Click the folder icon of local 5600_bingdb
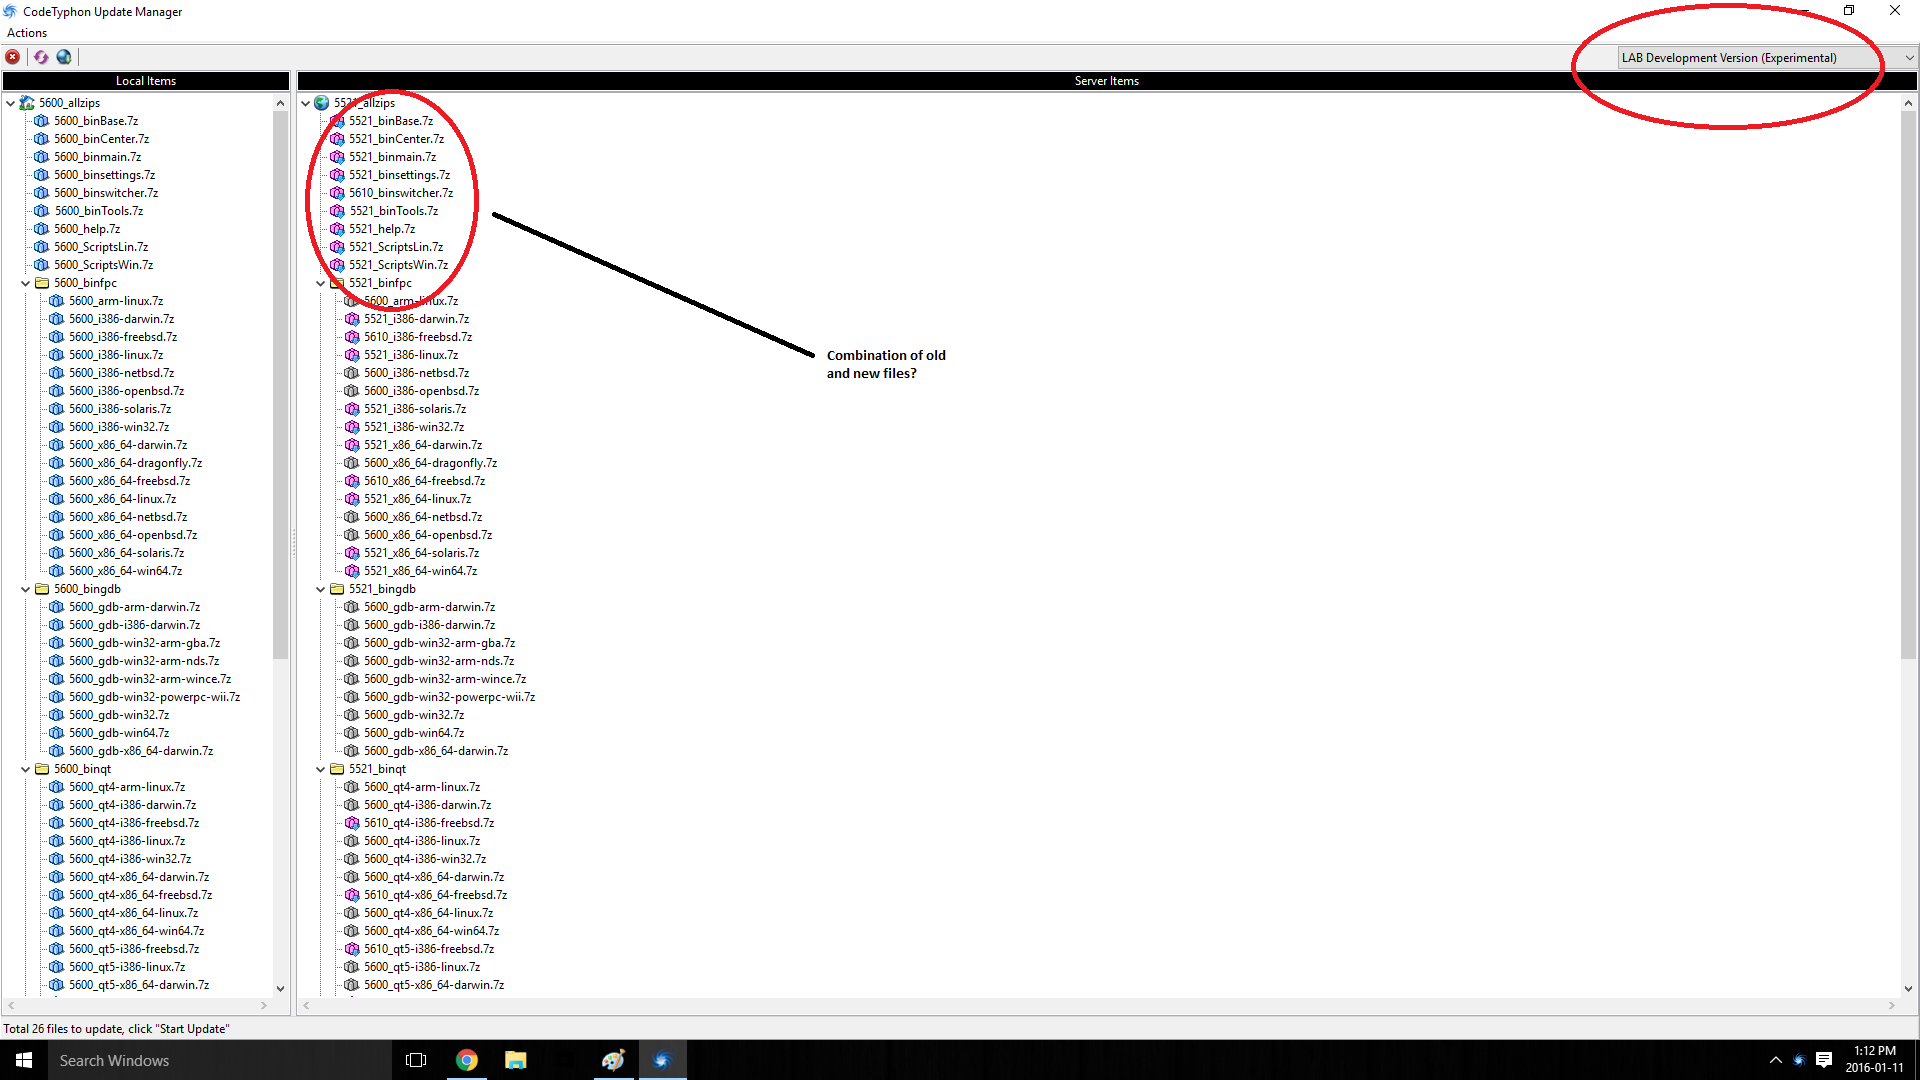 [42, 589]
